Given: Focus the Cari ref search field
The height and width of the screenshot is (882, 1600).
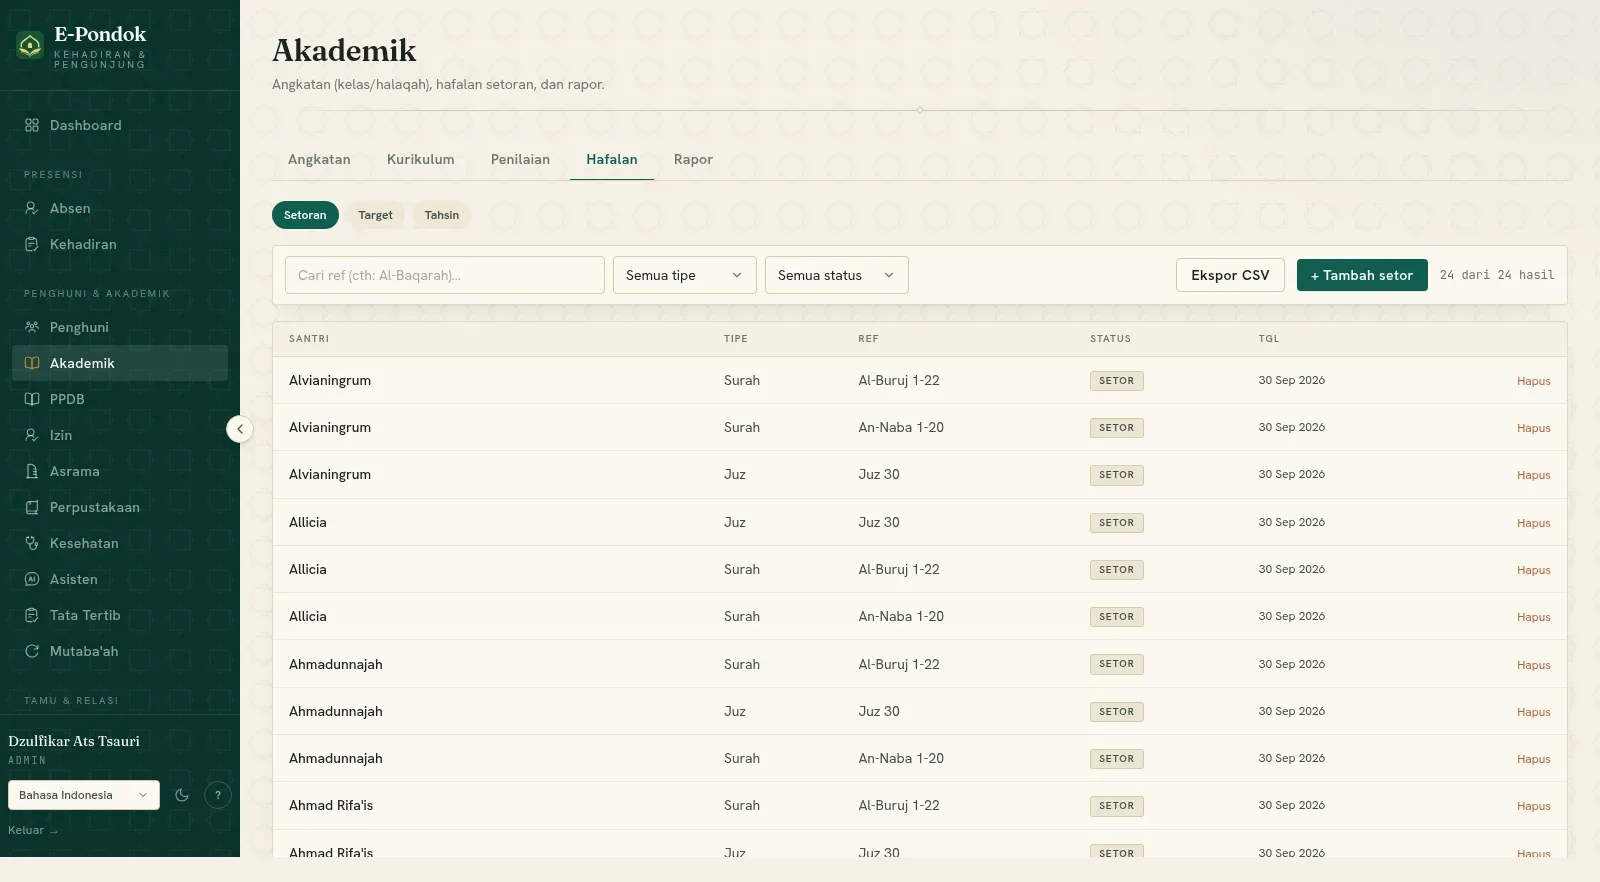Looking at the screenshot, I should (445, 275).
